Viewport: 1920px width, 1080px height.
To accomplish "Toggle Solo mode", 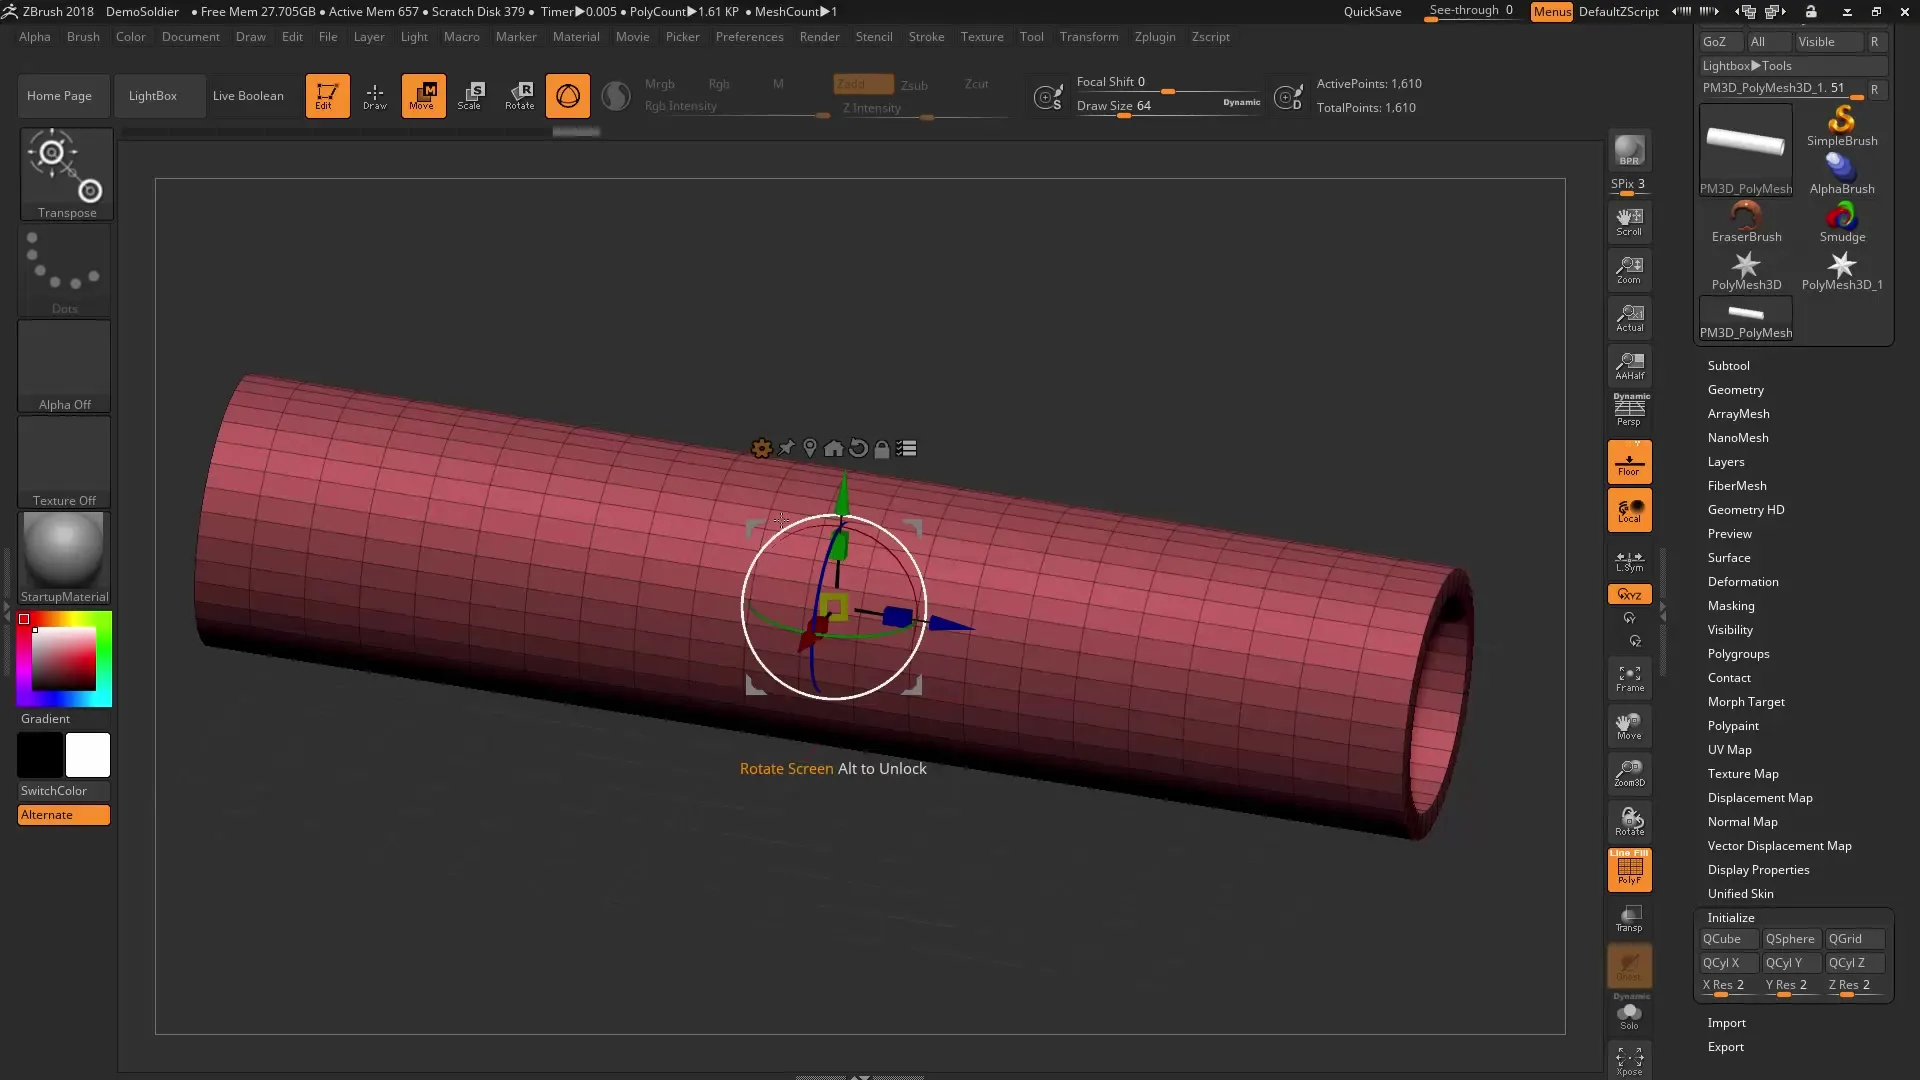I will point(1630,1014).
